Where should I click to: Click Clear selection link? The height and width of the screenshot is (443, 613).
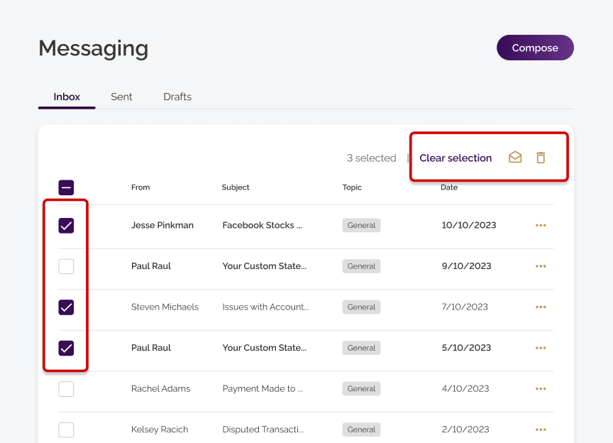(455, 158)
